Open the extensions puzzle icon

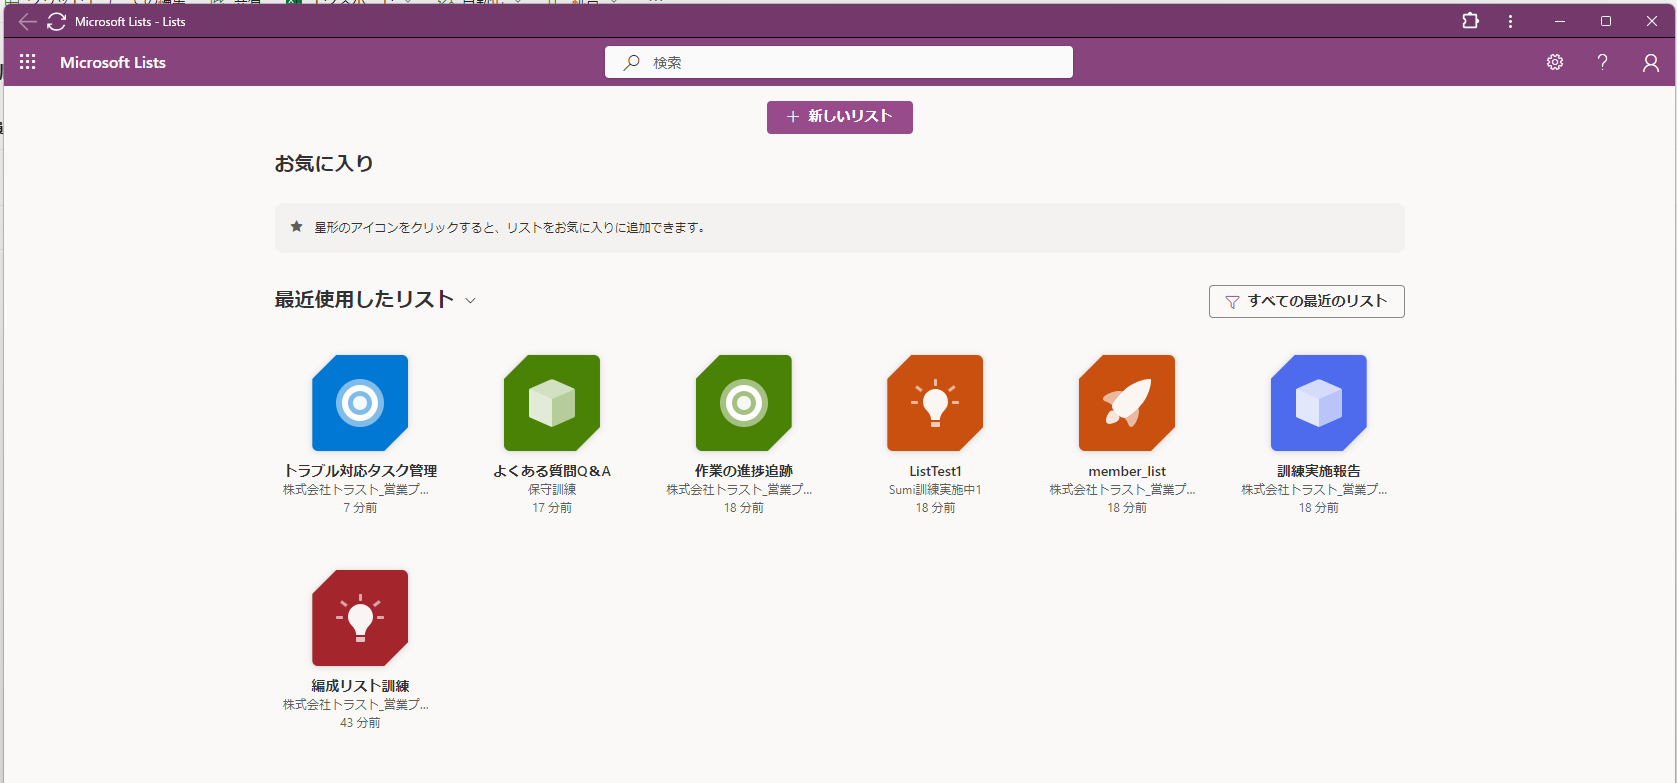click(1470, 21)
